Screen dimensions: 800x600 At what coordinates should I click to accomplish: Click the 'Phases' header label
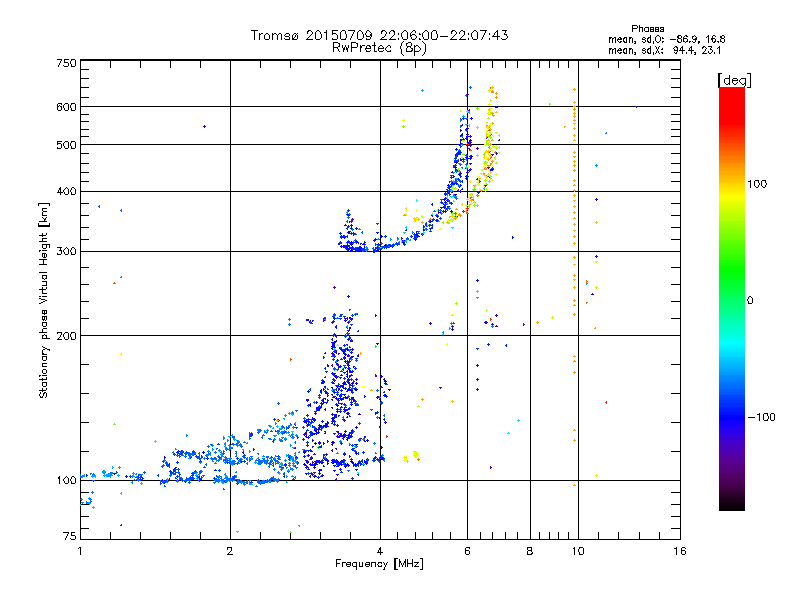click(647, 29)
